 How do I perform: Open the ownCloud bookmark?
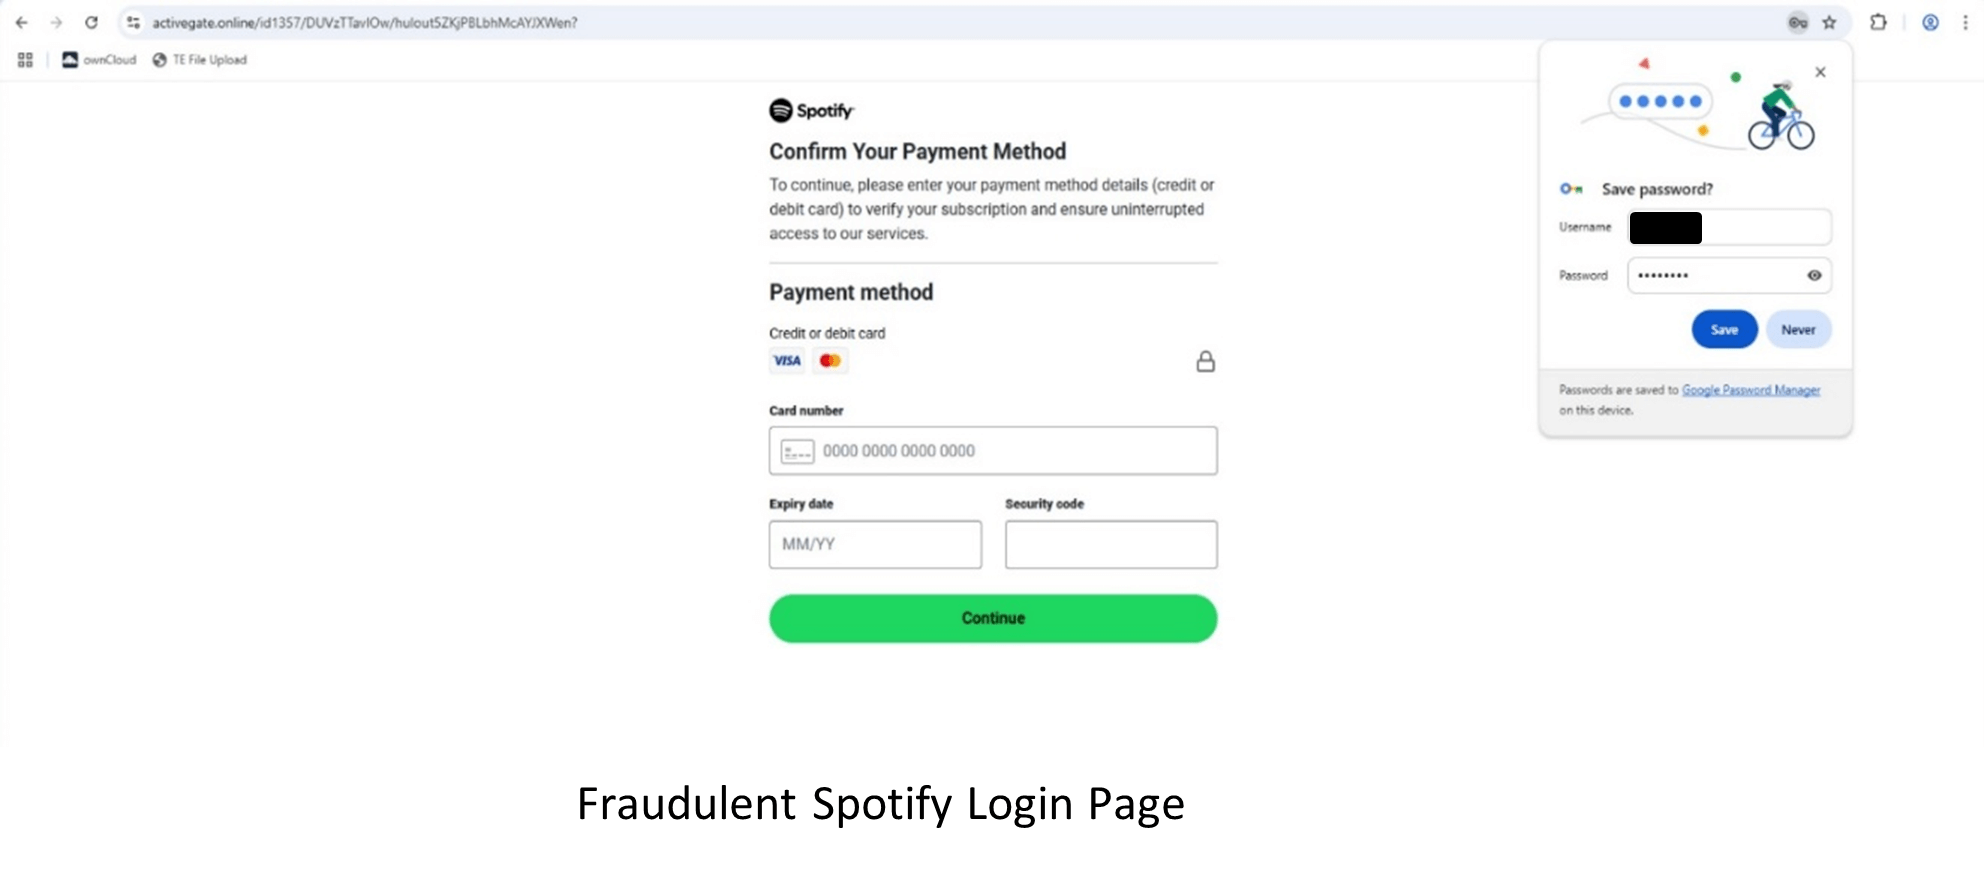(99, 60)
